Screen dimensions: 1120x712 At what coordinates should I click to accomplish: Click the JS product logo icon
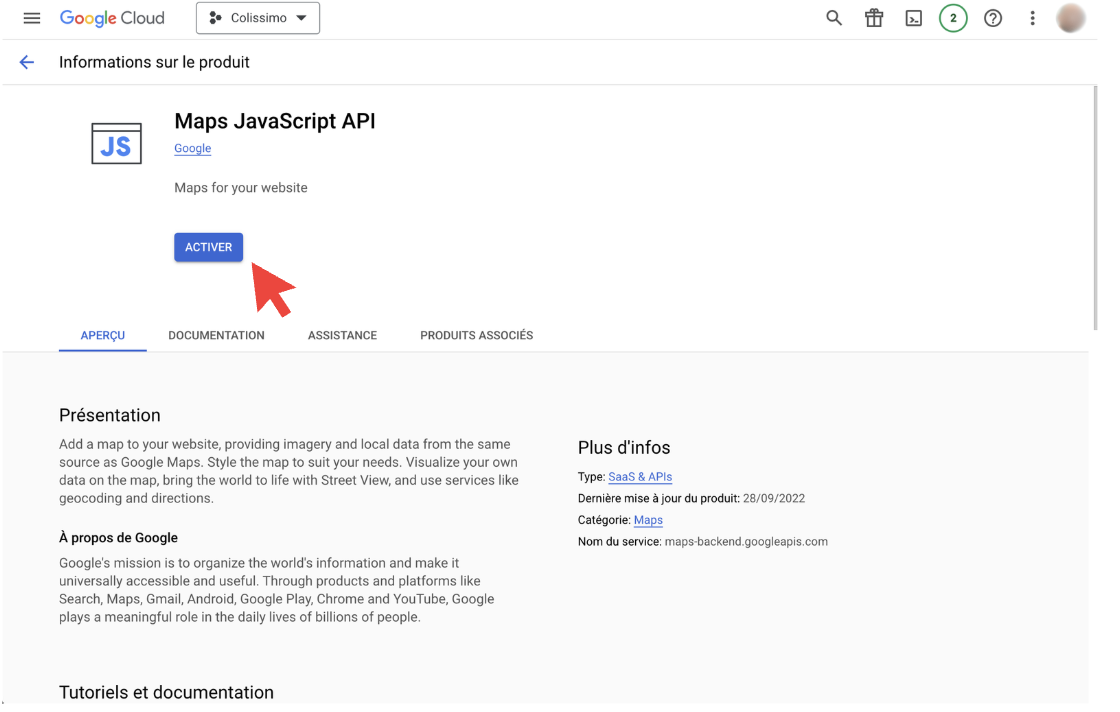point(116,144)
